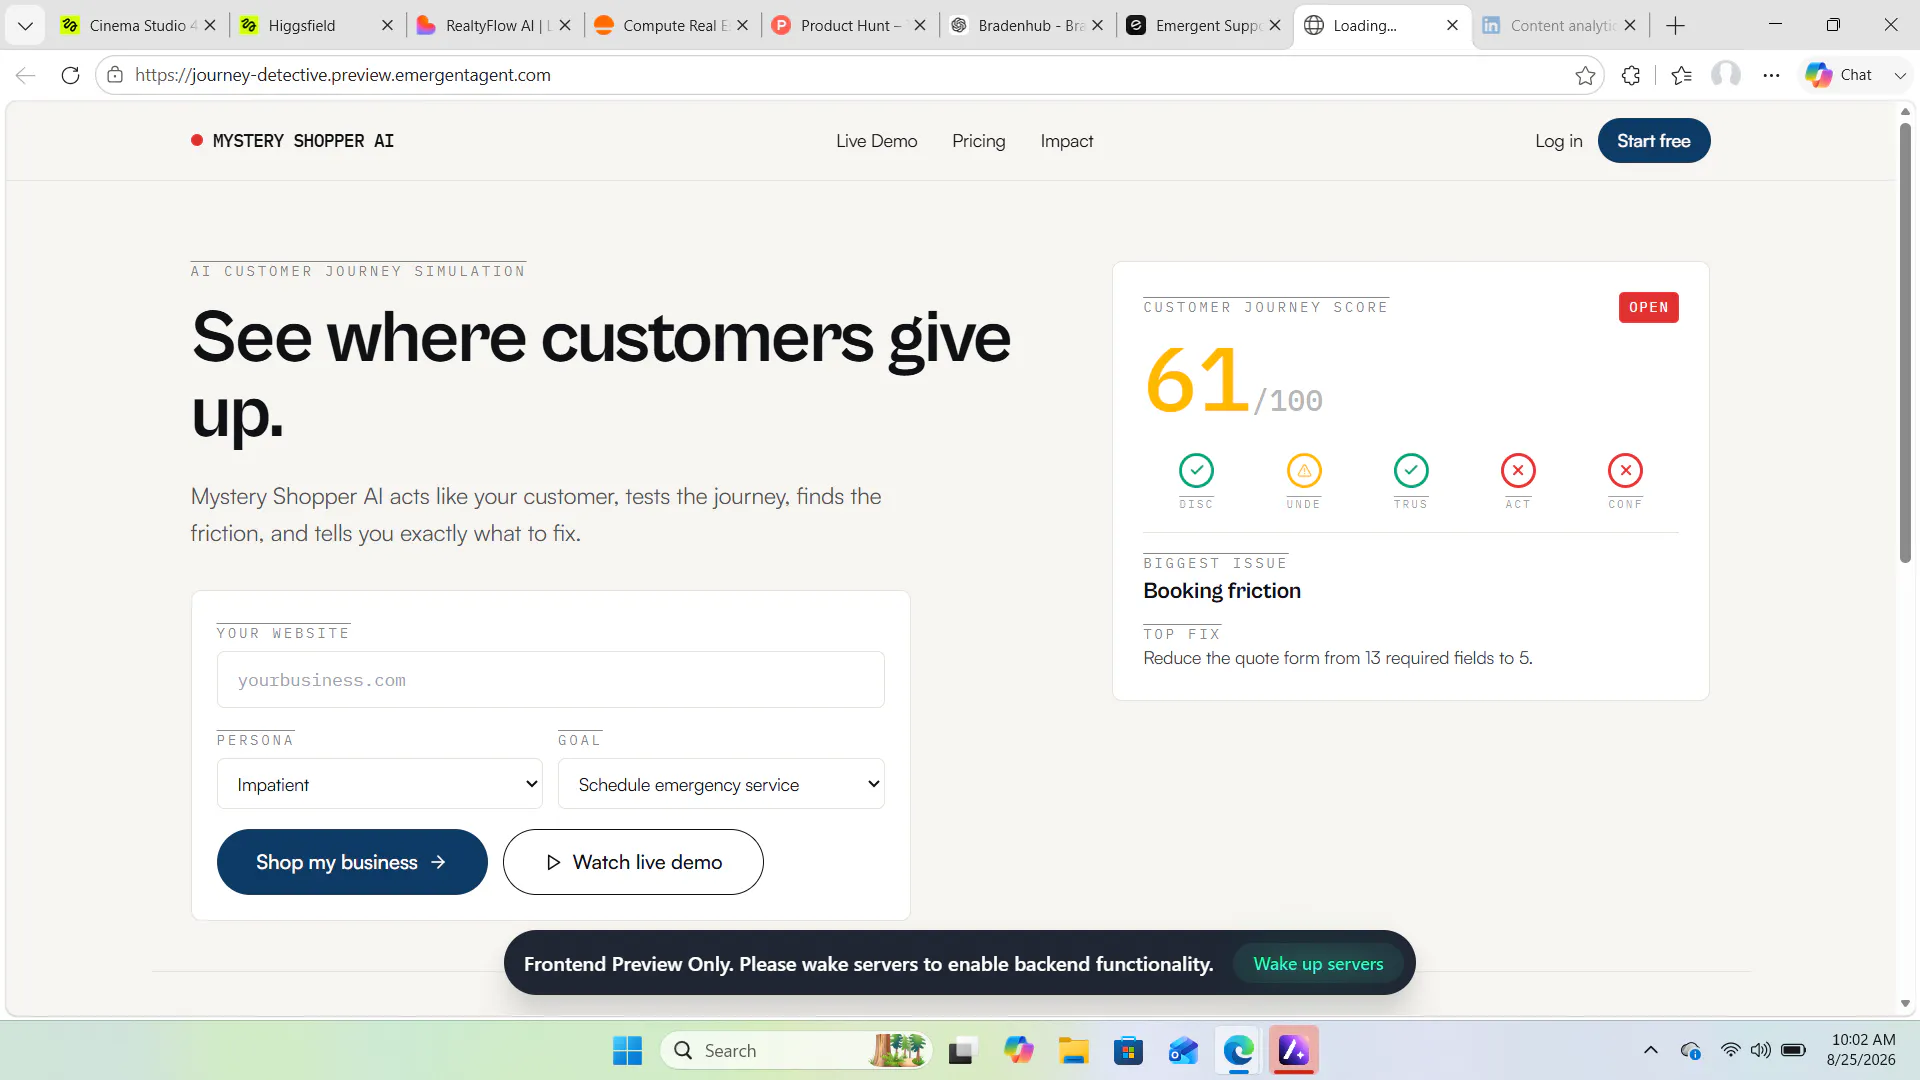The image size is (1920, 1080).
Task: Click the scrollbar down arrow
Action: (x=1905, y=1003)
